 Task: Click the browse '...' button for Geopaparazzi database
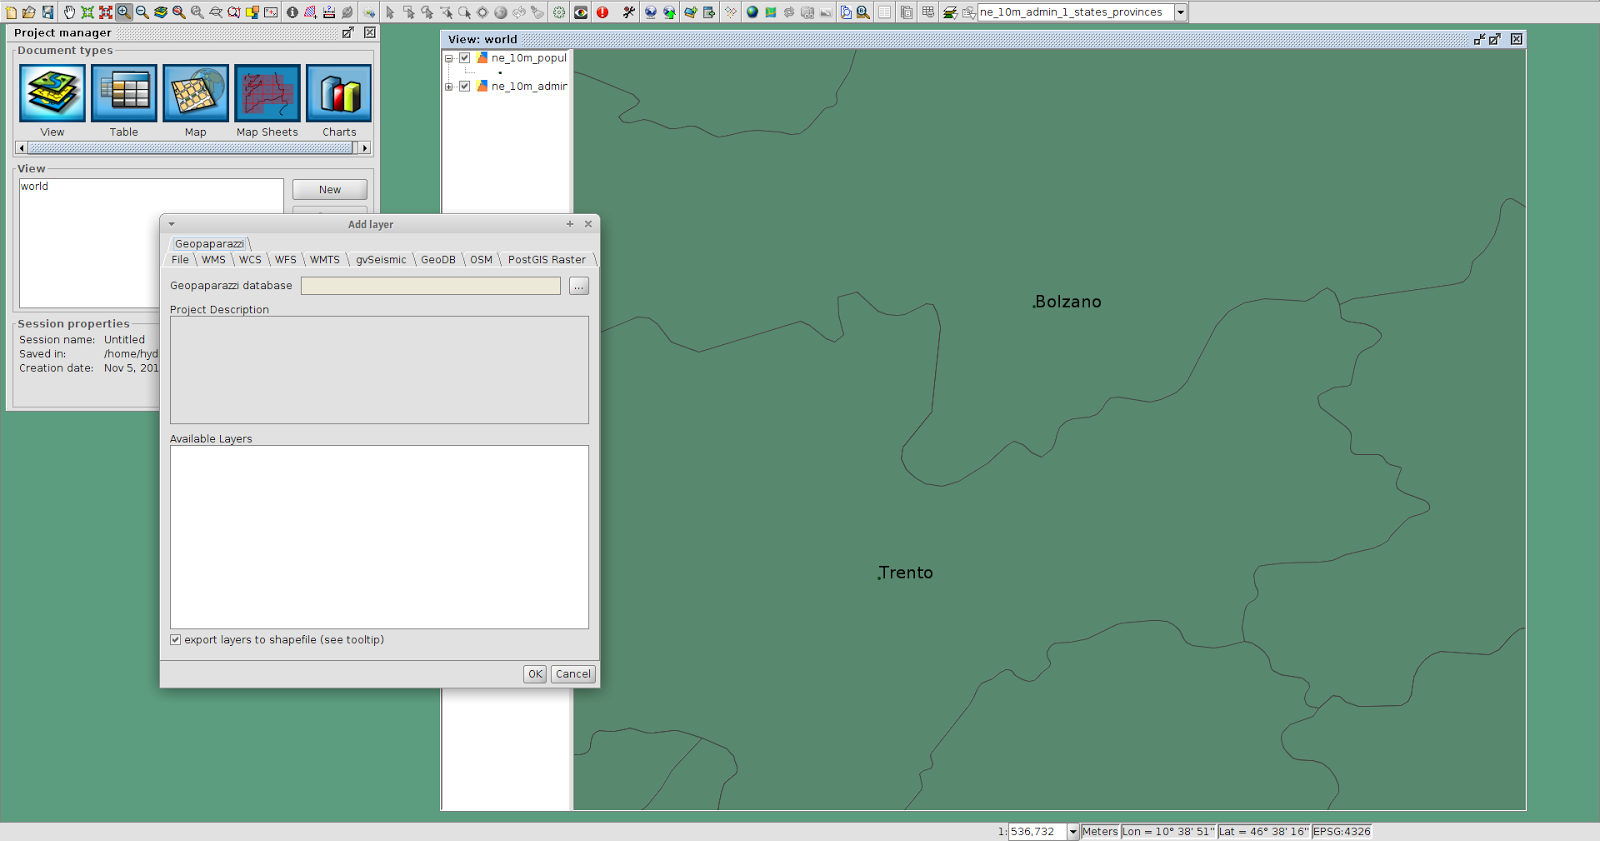579,286
